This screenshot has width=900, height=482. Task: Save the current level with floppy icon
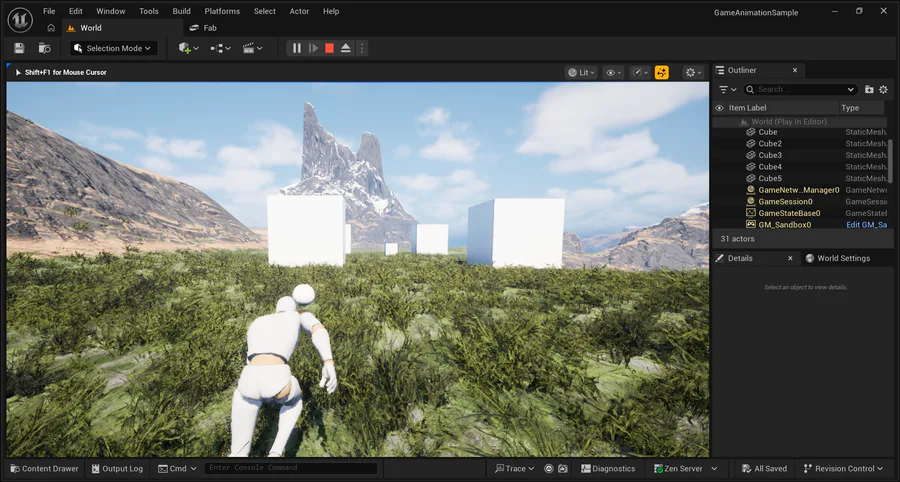coord(20,48)
